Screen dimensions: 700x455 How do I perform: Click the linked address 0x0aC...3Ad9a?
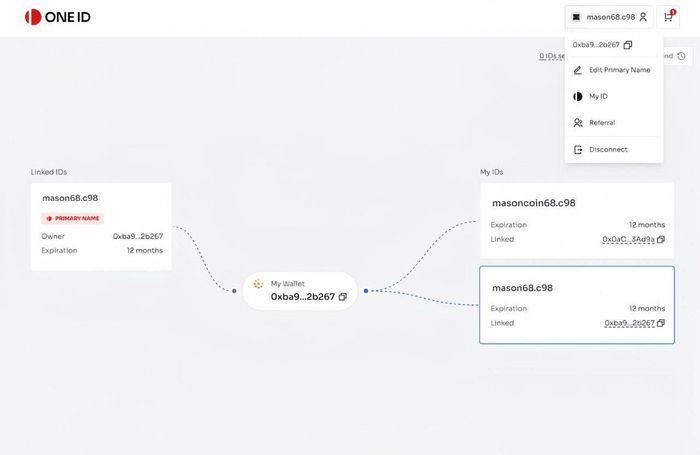pos(628,239)
